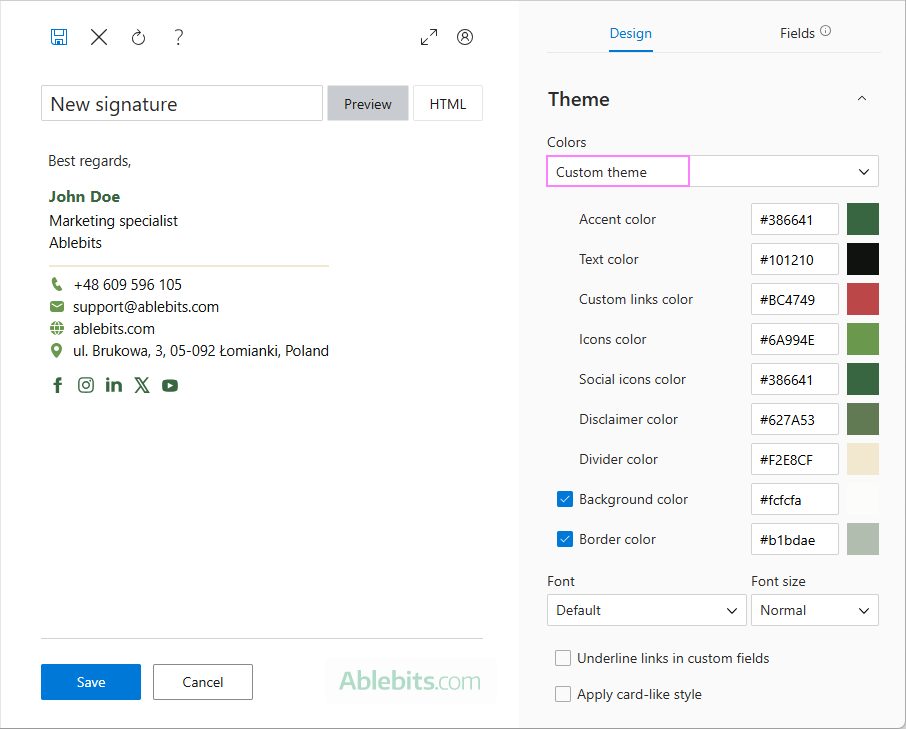This screenshot has height=729, width=906.
Task: Check Apply card-like style
Action: [563, 694]
